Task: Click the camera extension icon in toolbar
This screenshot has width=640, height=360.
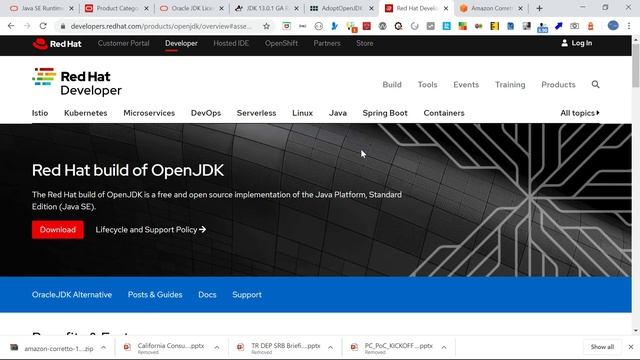Action: (574, 26)
